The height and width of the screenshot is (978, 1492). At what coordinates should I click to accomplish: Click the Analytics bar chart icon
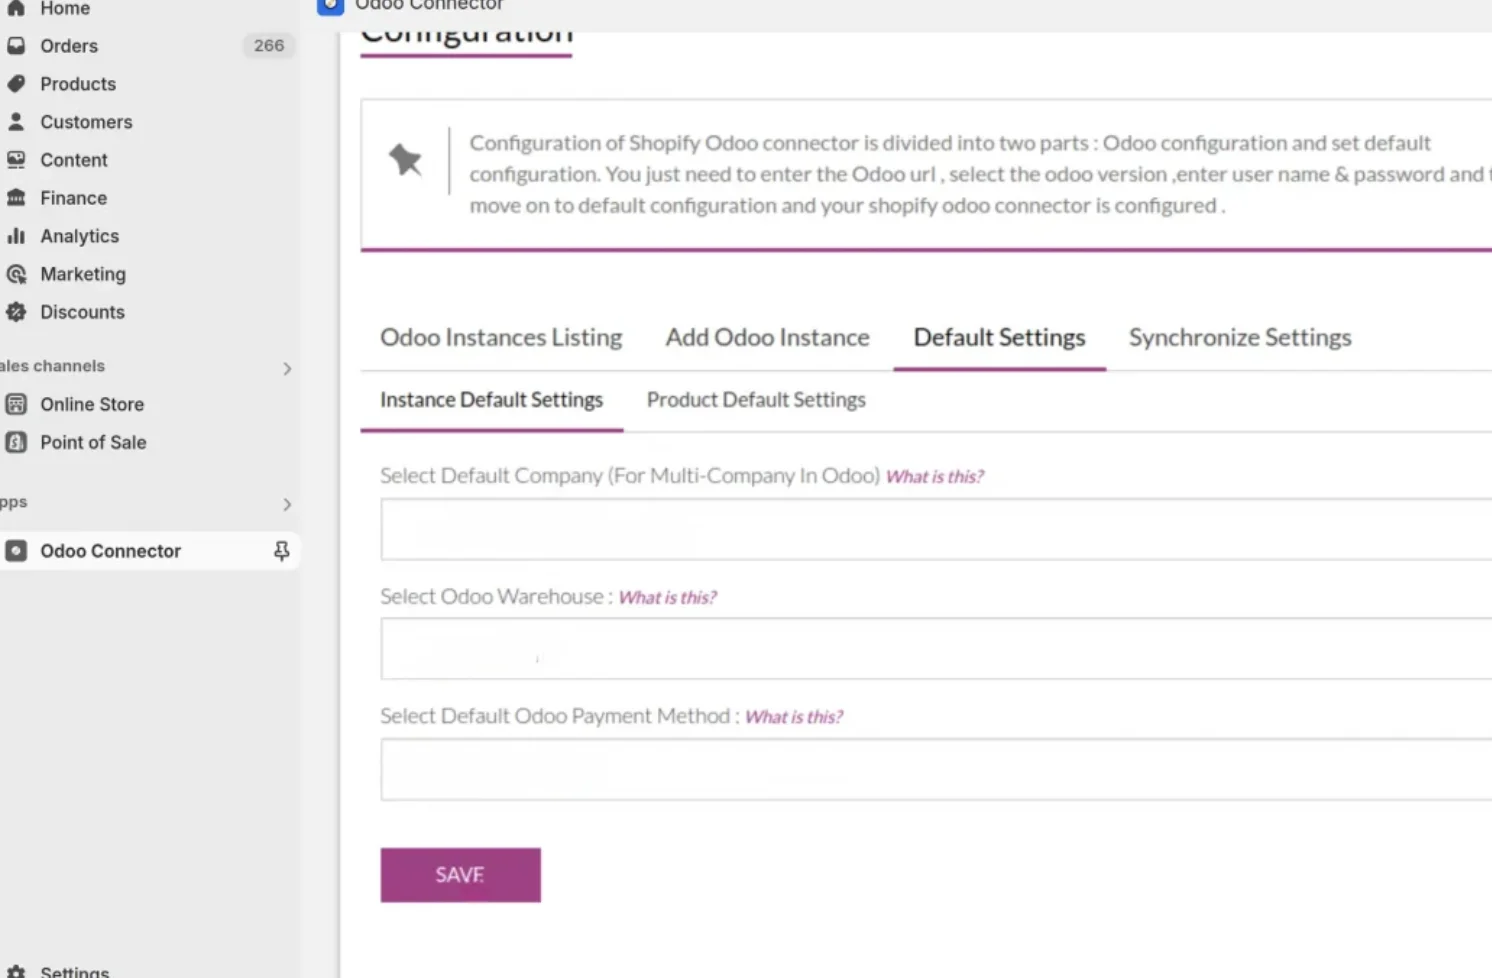pyautogui.click(x=16, y=236)
